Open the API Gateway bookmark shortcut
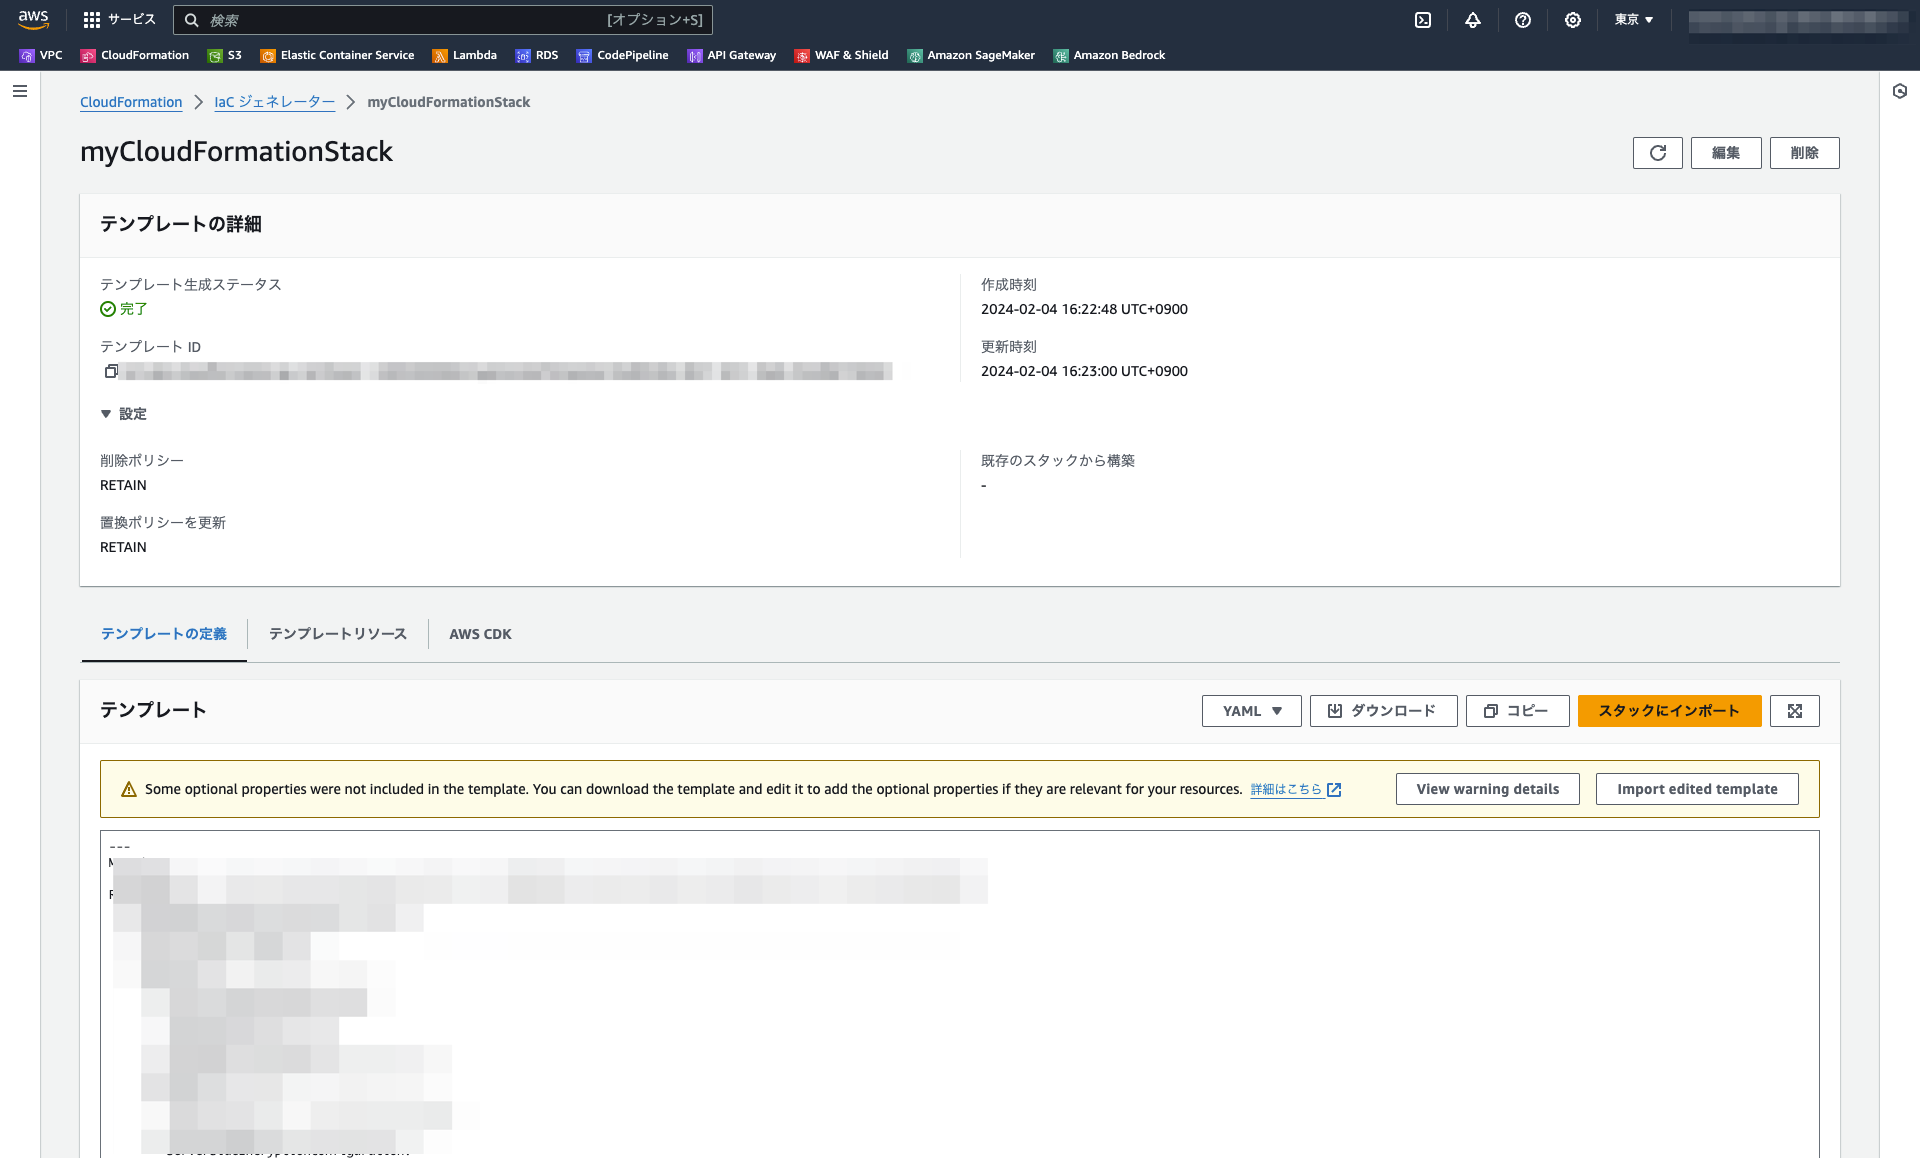Image resolution: width=1920 pixels, height=1158 pixels. click(x=732, y=55)
